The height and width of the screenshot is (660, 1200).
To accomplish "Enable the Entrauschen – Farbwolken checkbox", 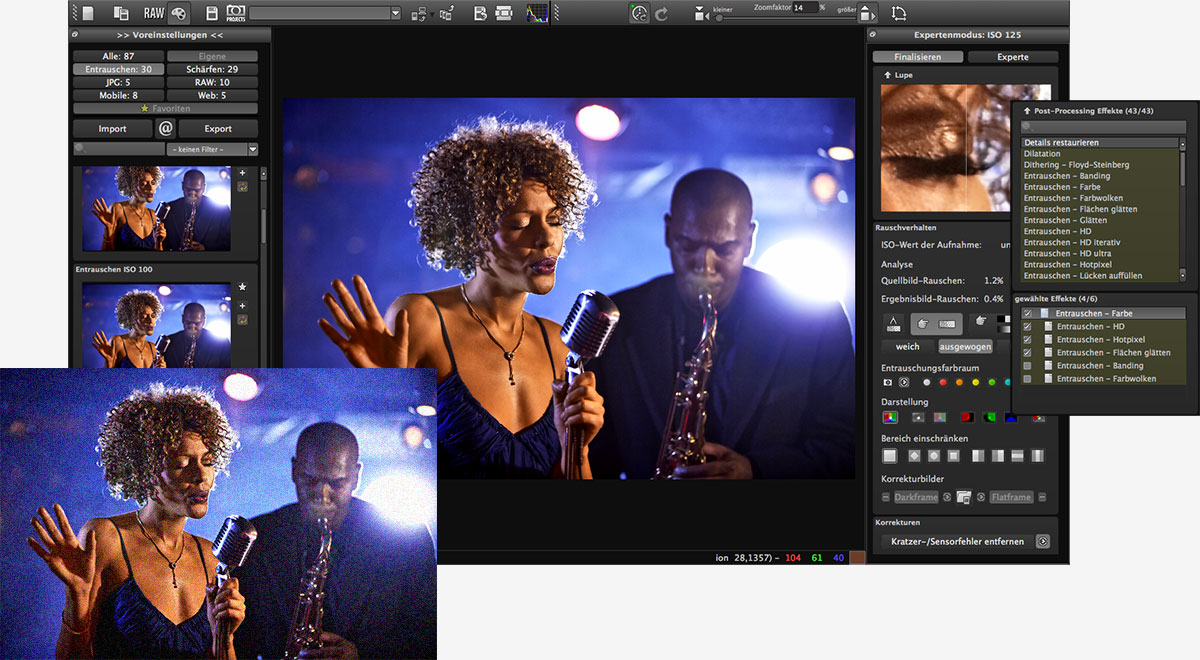I will pyautogui.click(x=1027, y=379).
